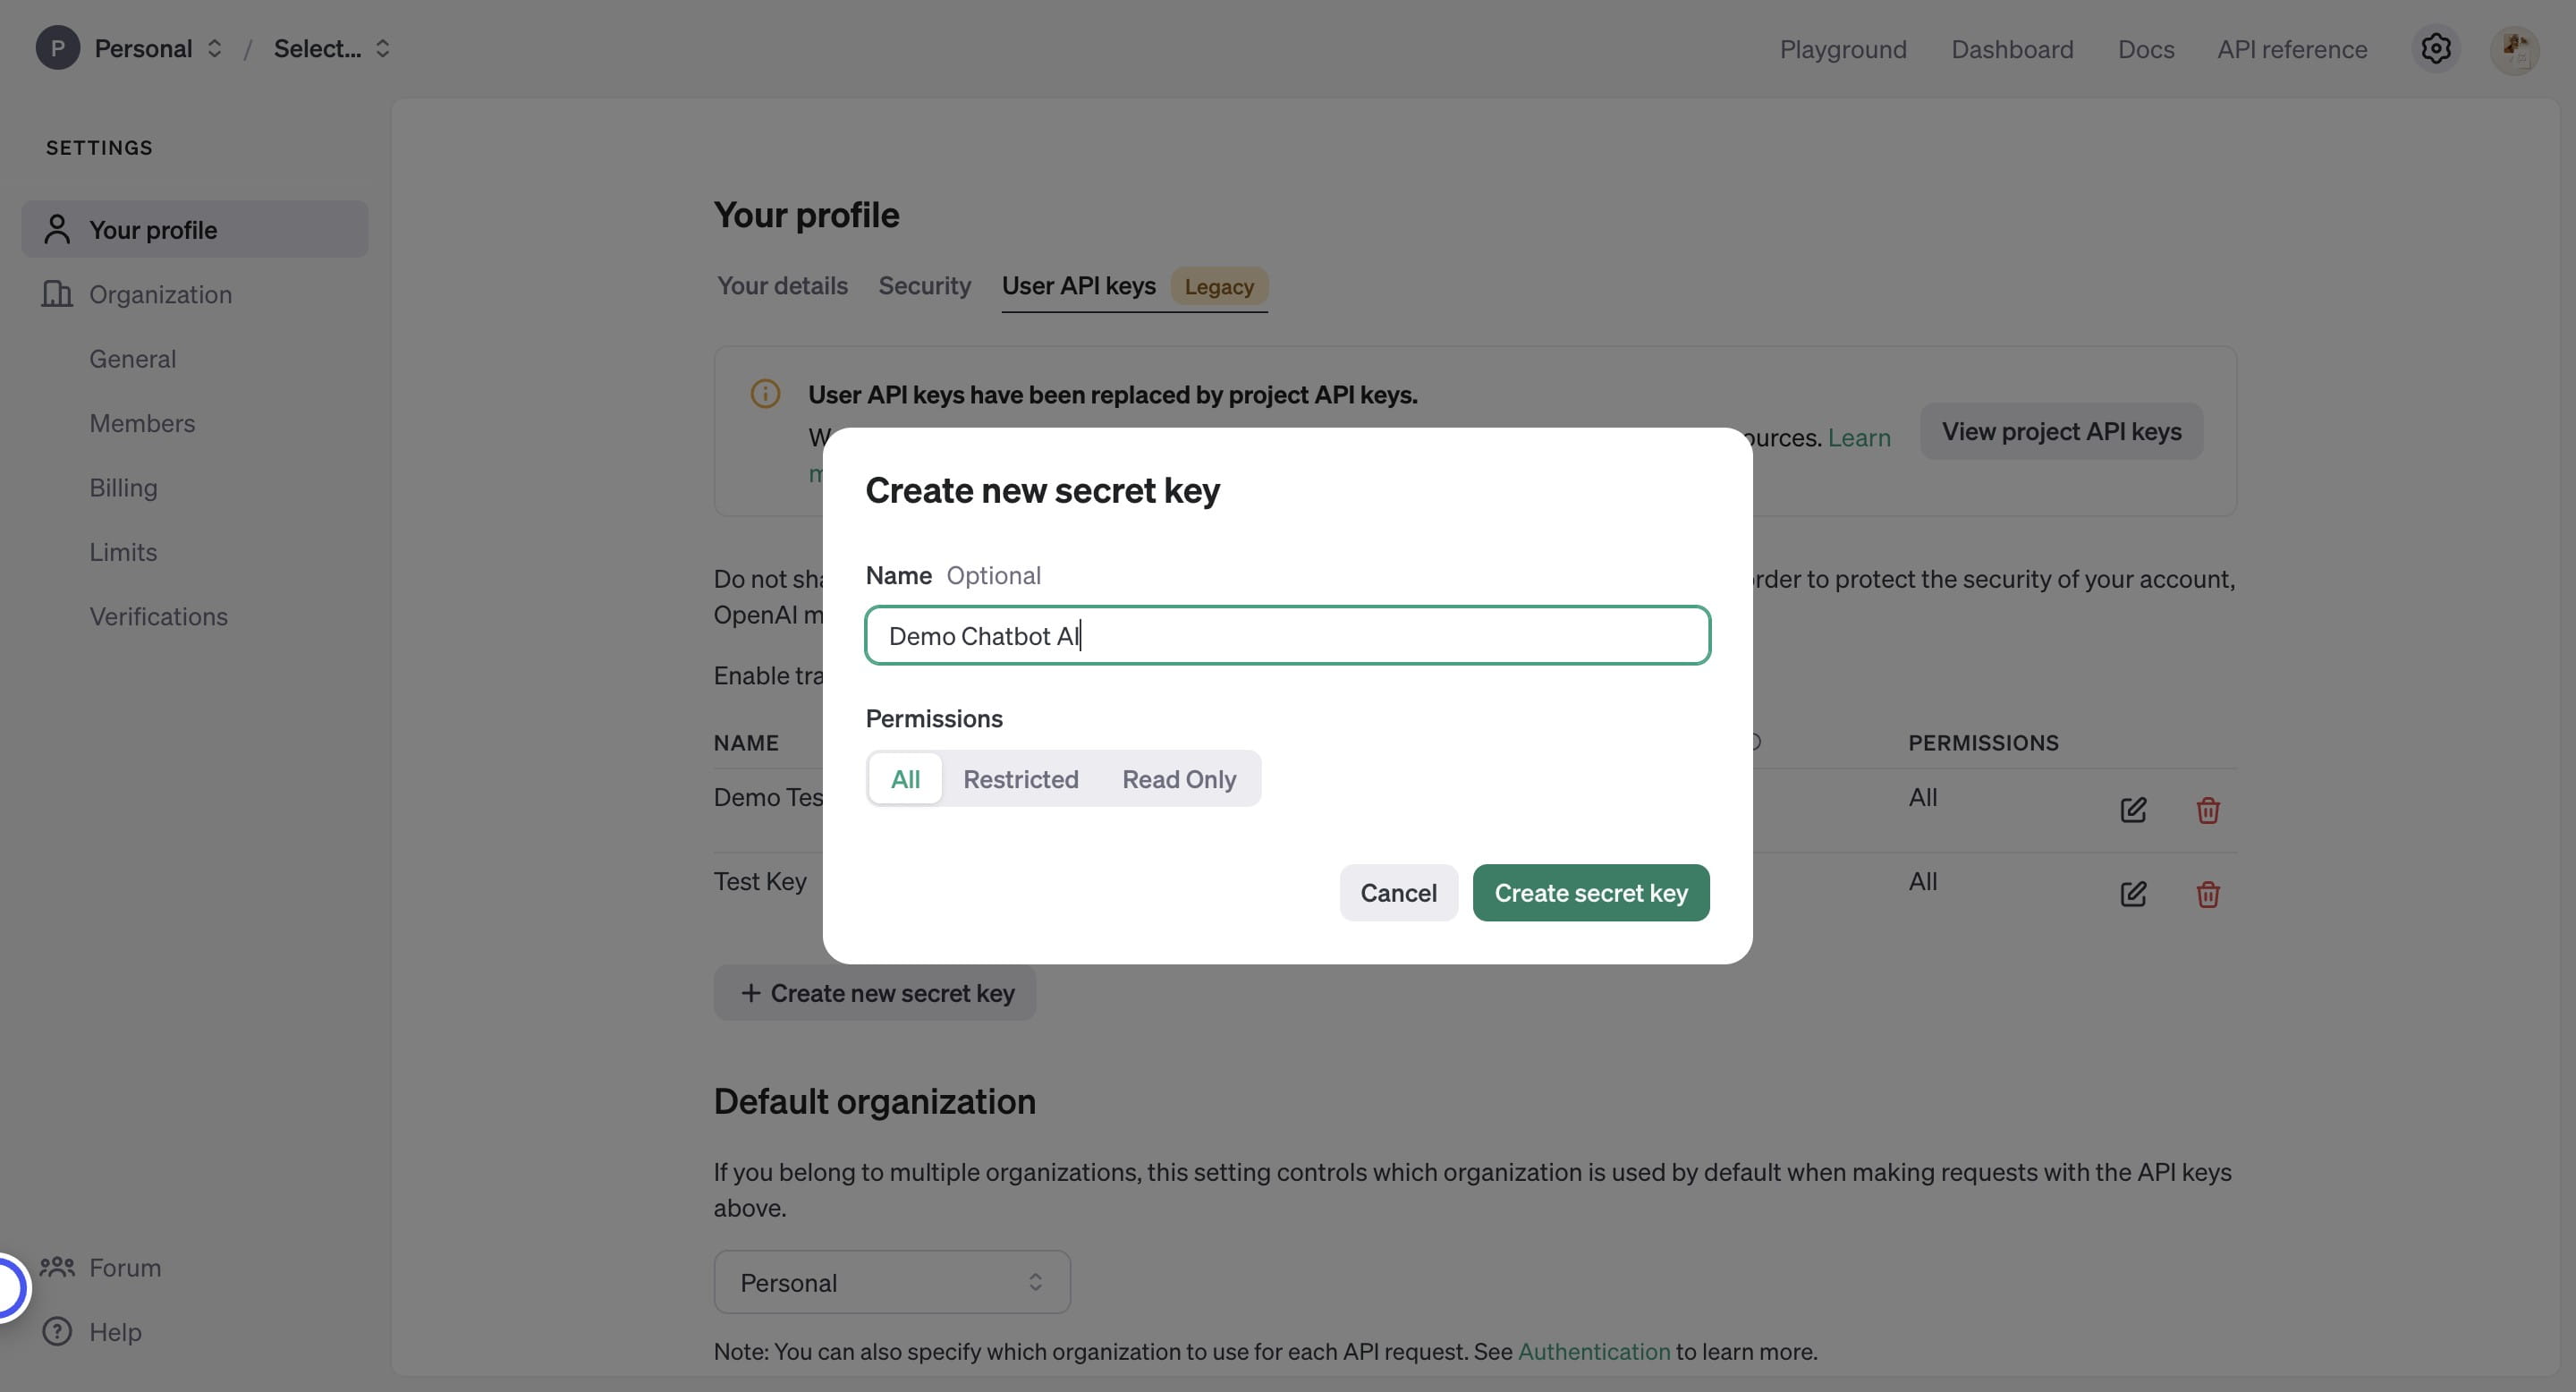This screenshot has height=1392, width=2576.
Task: Cancel the new secret key dialog
Action: coord(1397,892)
